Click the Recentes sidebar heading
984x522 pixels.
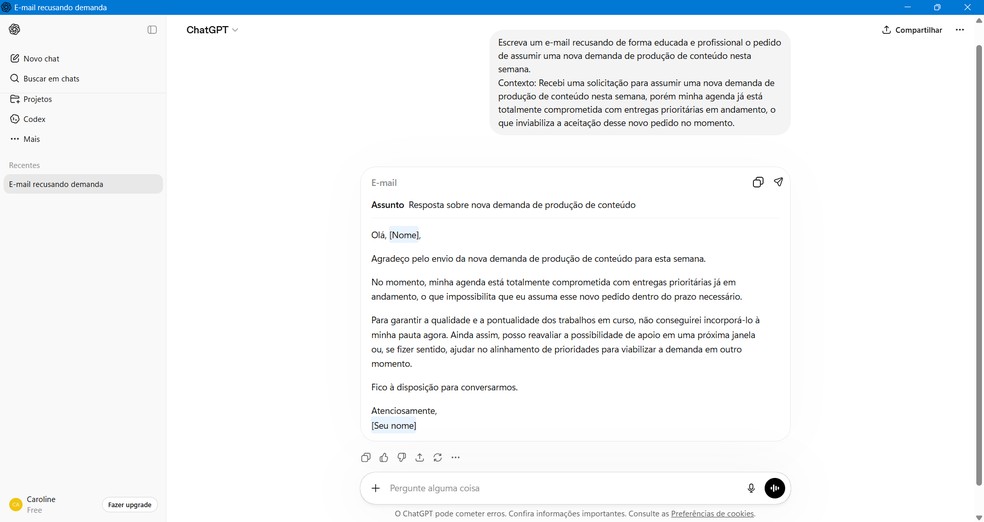pyautogui.click(x=24, y=165)
